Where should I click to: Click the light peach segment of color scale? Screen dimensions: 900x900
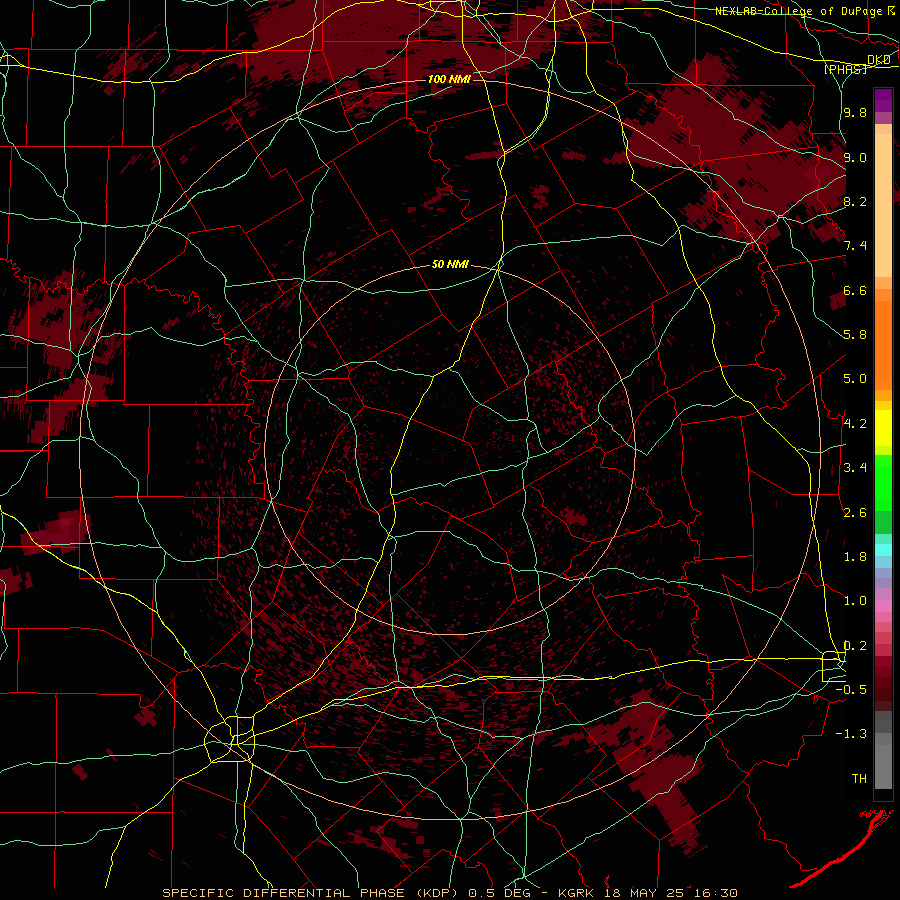point(883,205)
